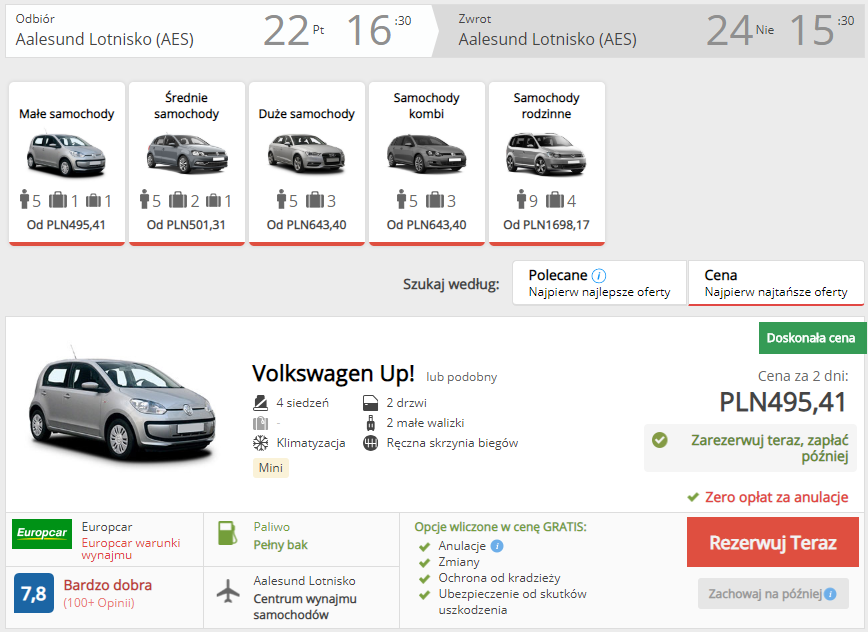The height and width of the screenshot is (632, 868).
Task: Sort by Cena tab
Action: (x=775, y=283)
